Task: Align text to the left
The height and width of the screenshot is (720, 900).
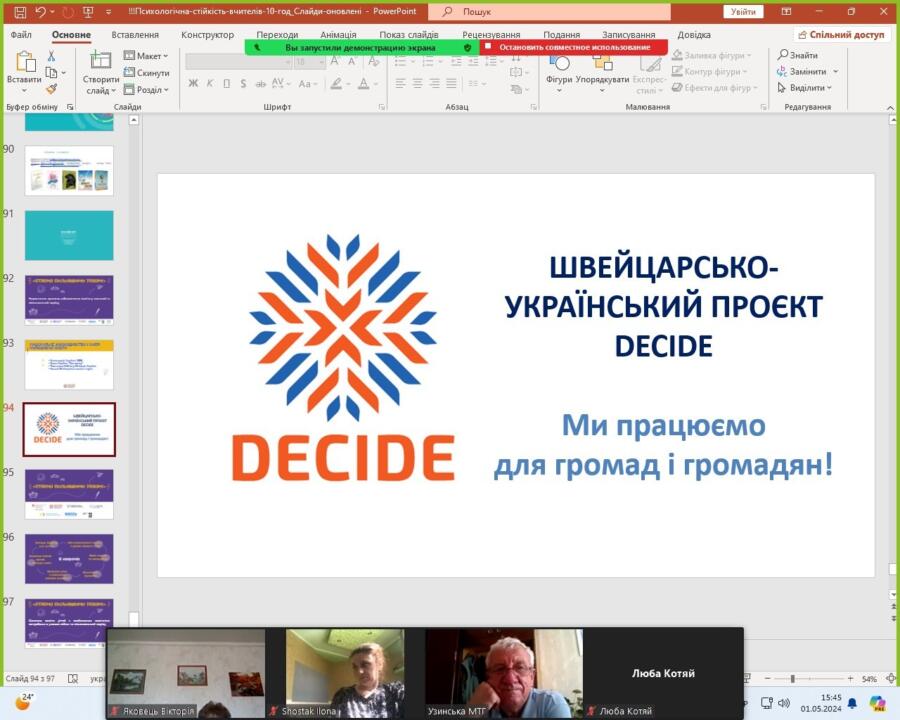Action: (x=401, y=84)
